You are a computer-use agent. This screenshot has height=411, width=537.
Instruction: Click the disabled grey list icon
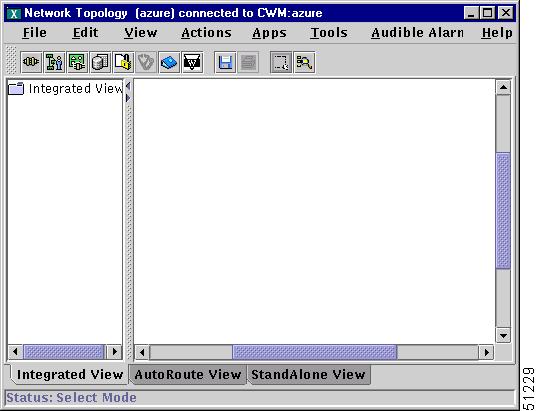[x=248, y=62]
